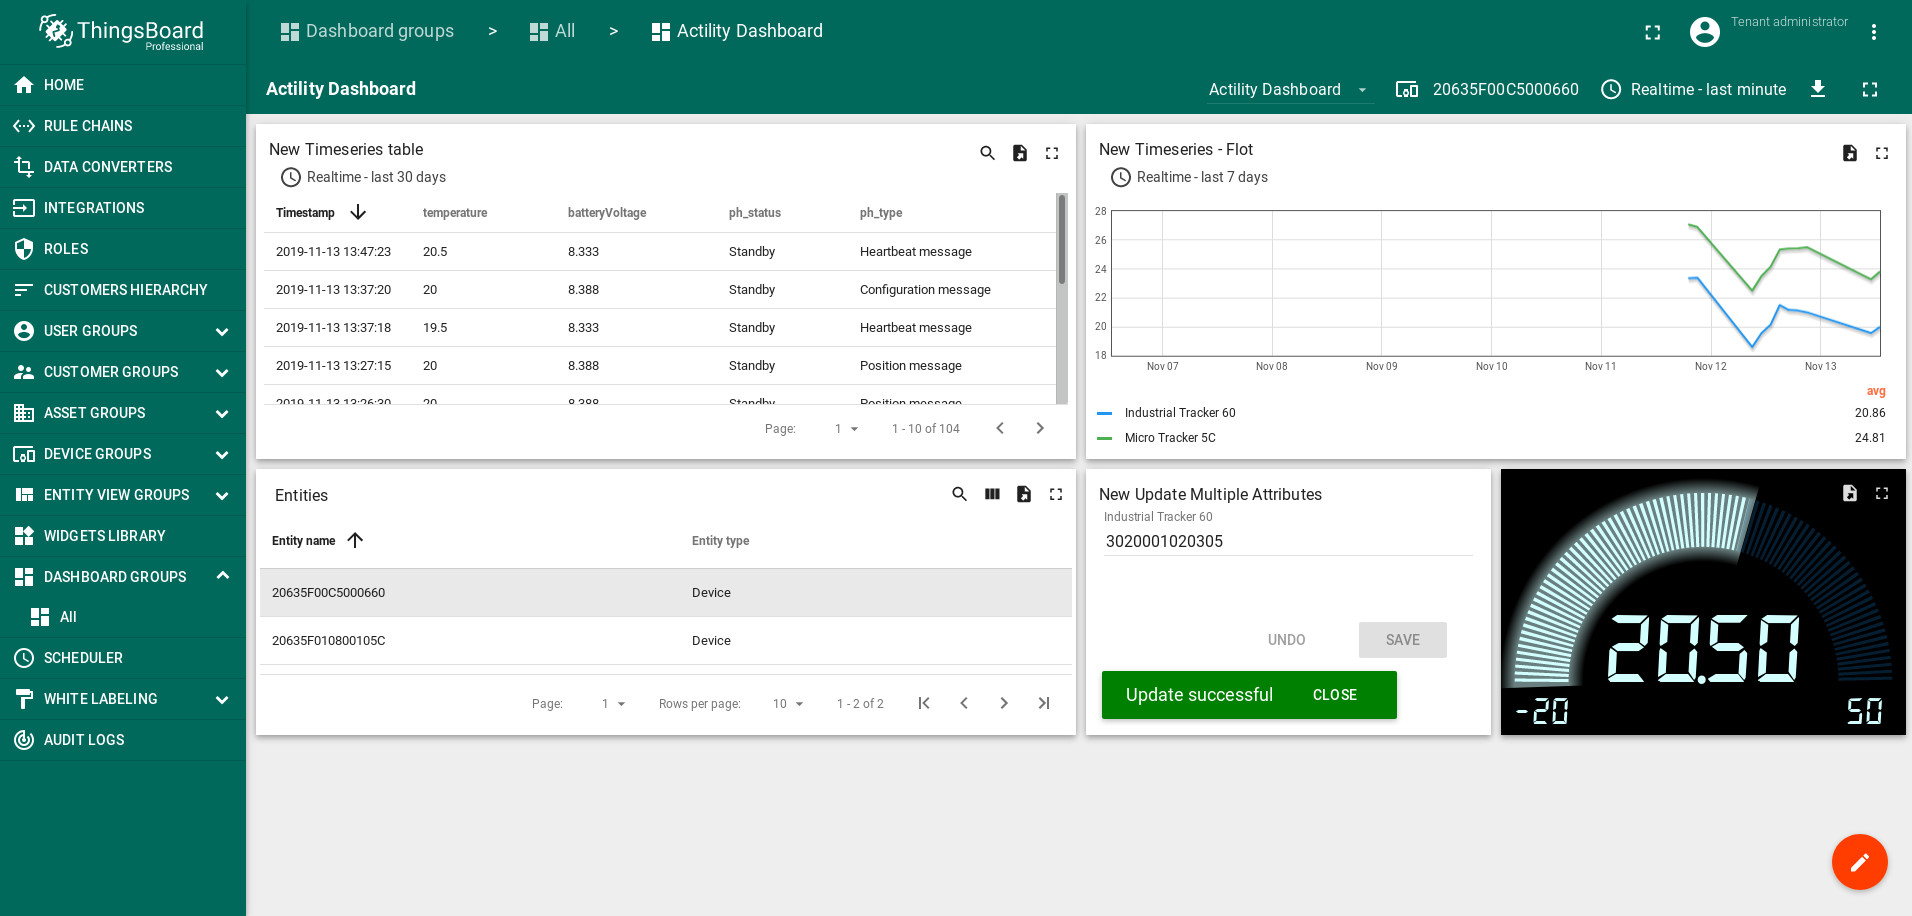The height and width of the screenshot is (916, 1912).
Task: Close the Update successful notification
Action: (x=1334, y=695)
